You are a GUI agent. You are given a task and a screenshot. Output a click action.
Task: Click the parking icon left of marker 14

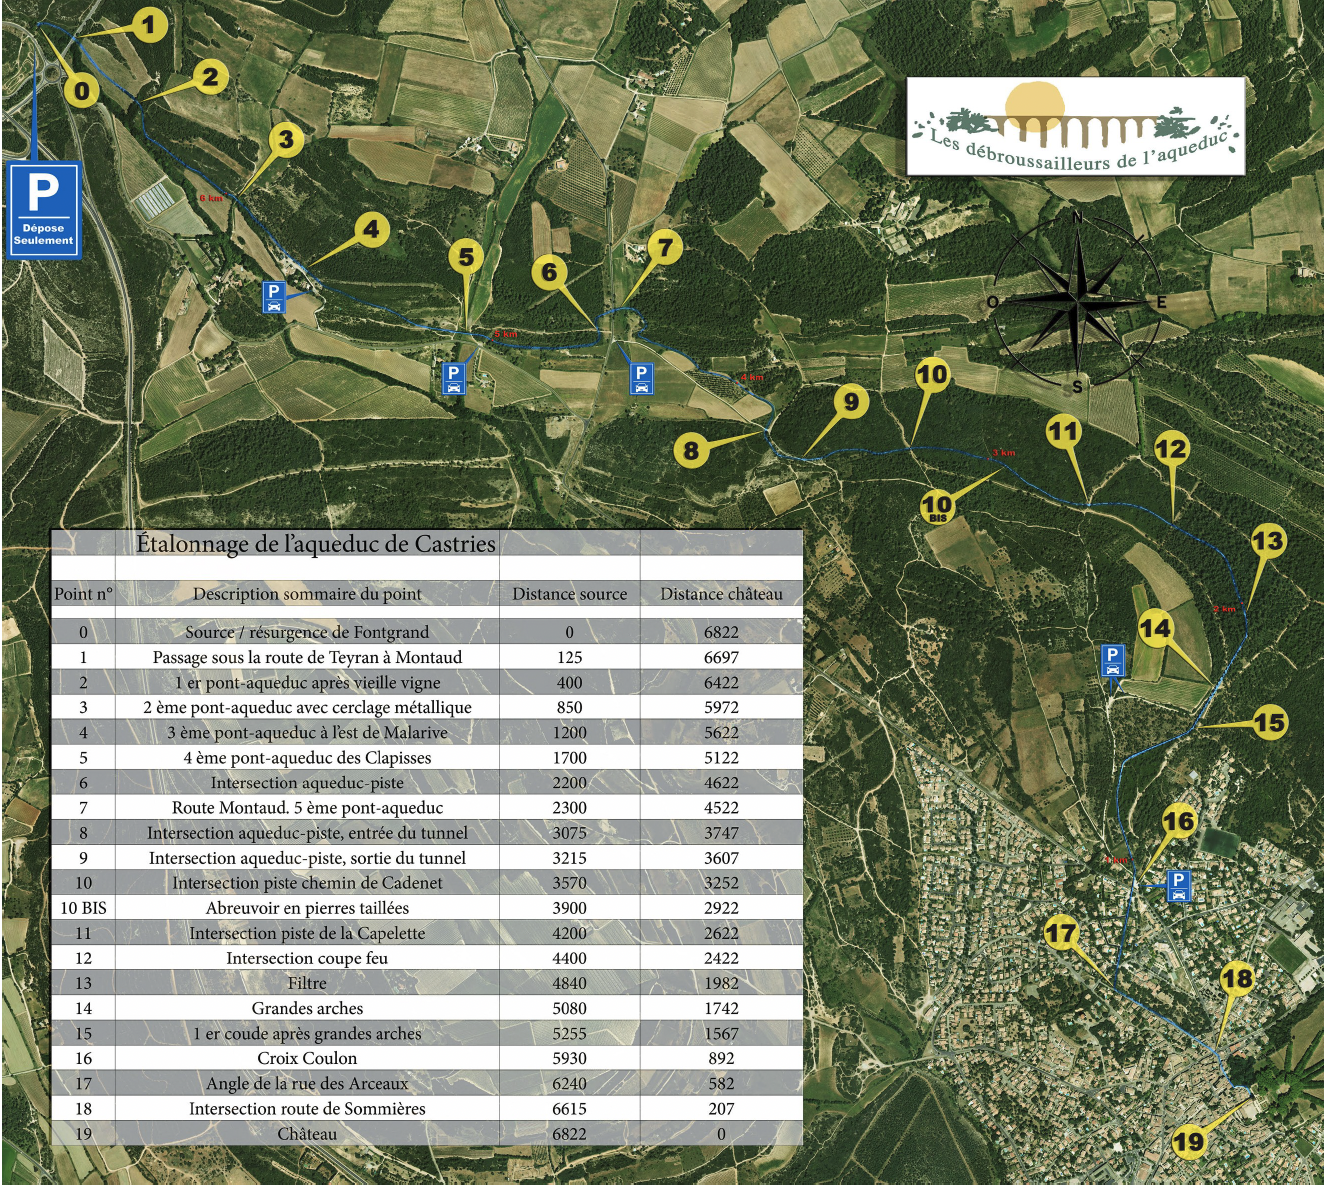[x=1112, y=660]
